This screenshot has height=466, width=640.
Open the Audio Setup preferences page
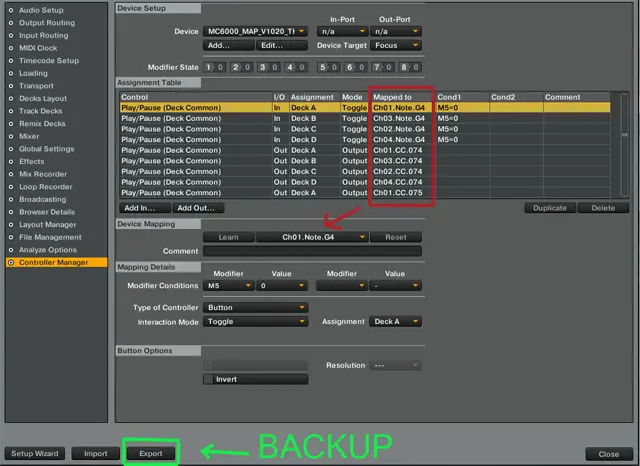41,10
